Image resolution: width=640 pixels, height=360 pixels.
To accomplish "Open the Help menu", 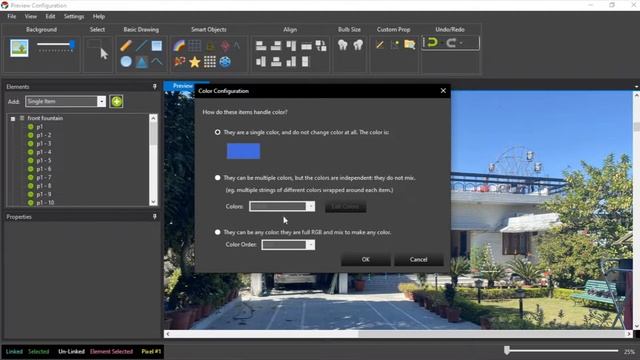I will tap(99, 16).
